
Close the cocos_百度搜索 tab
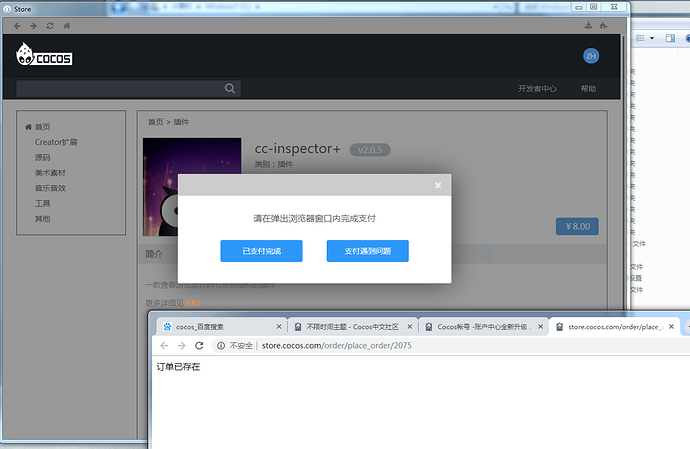[x=279, y=327]
